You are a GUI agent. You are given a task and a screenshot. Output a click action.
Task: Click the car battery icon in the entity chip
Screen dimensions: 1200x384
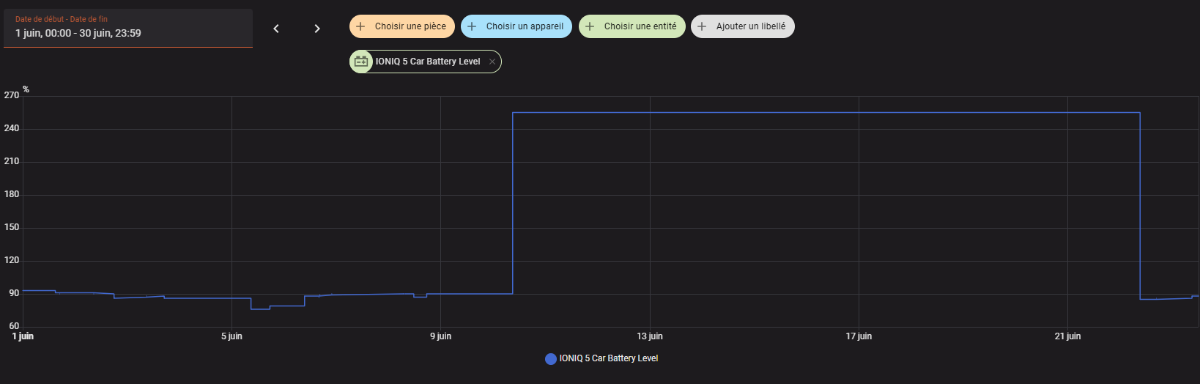[x=361, y=61]
